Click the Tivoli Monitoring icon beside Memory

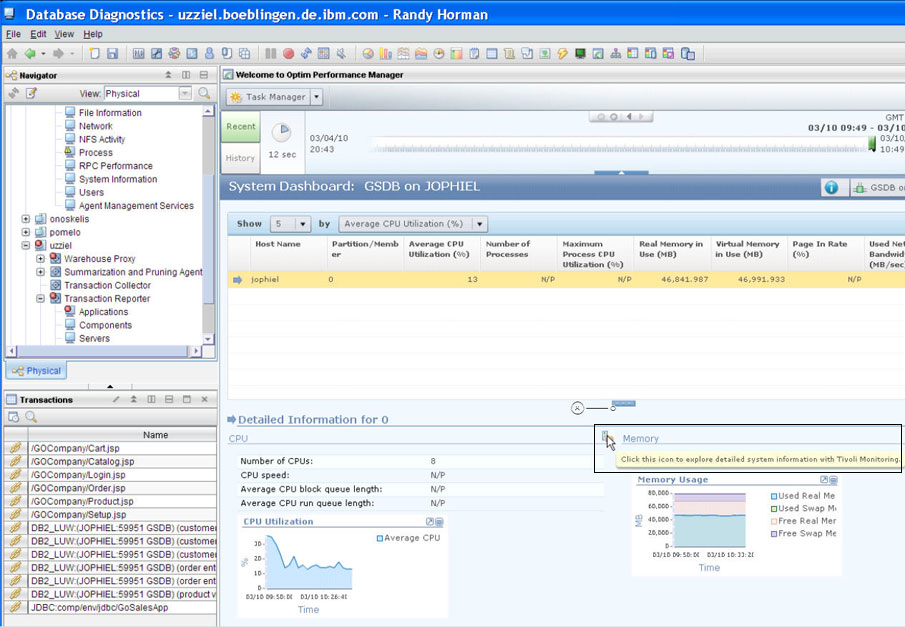[x=605, y=436]
